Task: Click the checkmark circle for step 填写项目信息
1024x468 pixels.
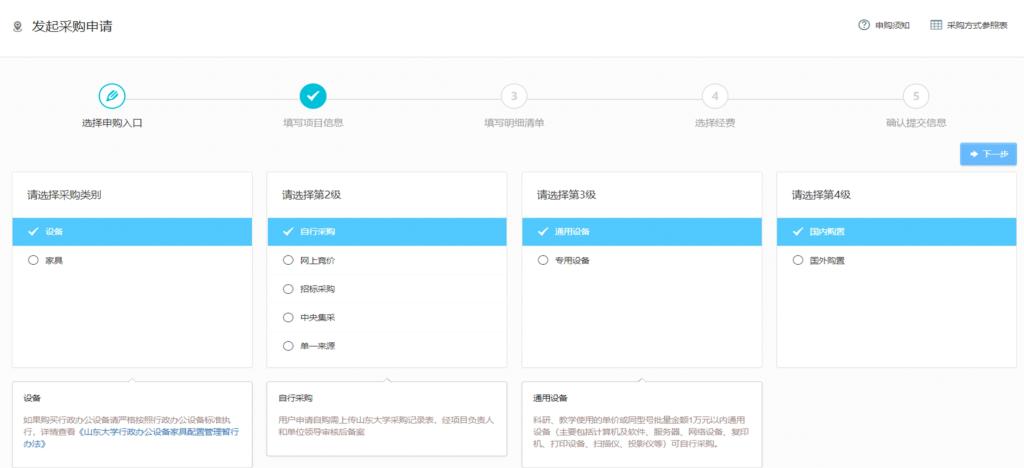Action: [313, 97]
